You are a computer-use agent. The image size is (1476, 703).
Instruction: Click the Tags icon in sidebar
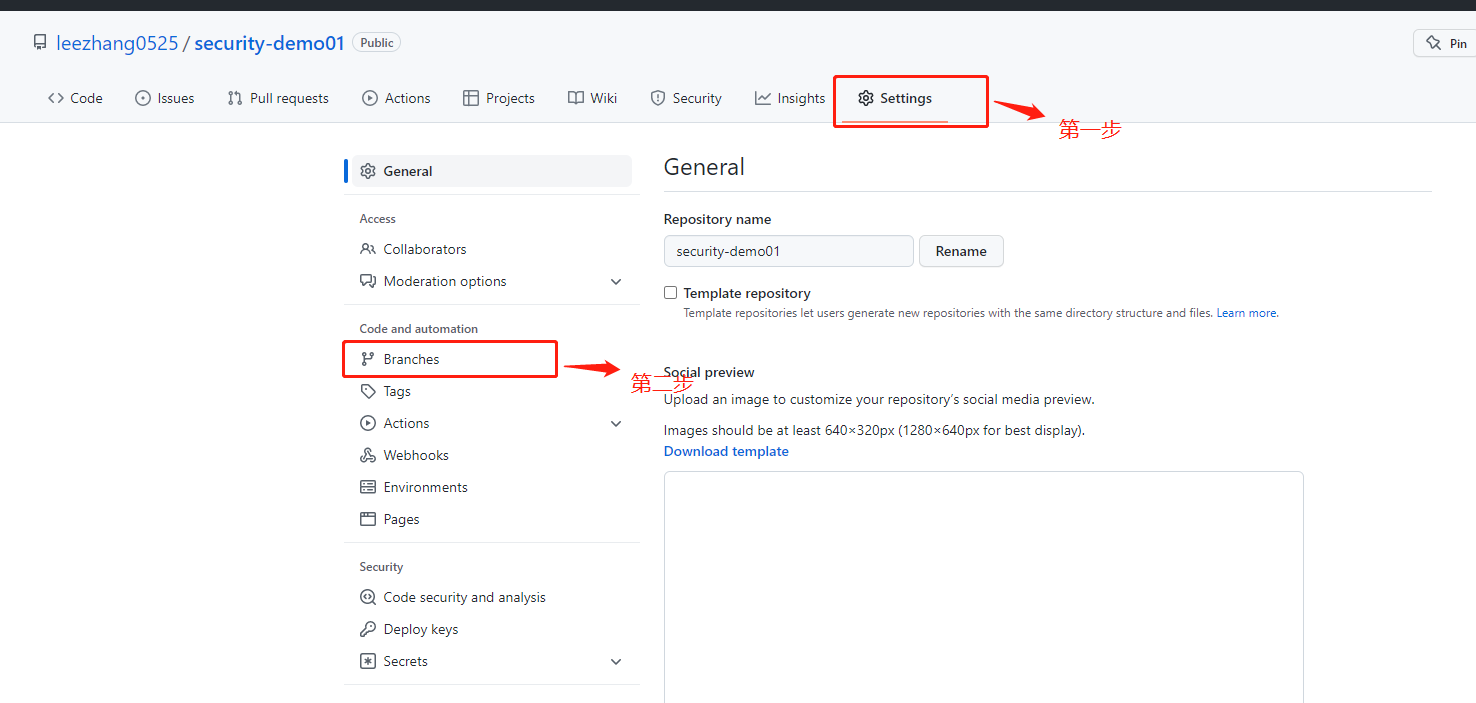coord(368,391)
